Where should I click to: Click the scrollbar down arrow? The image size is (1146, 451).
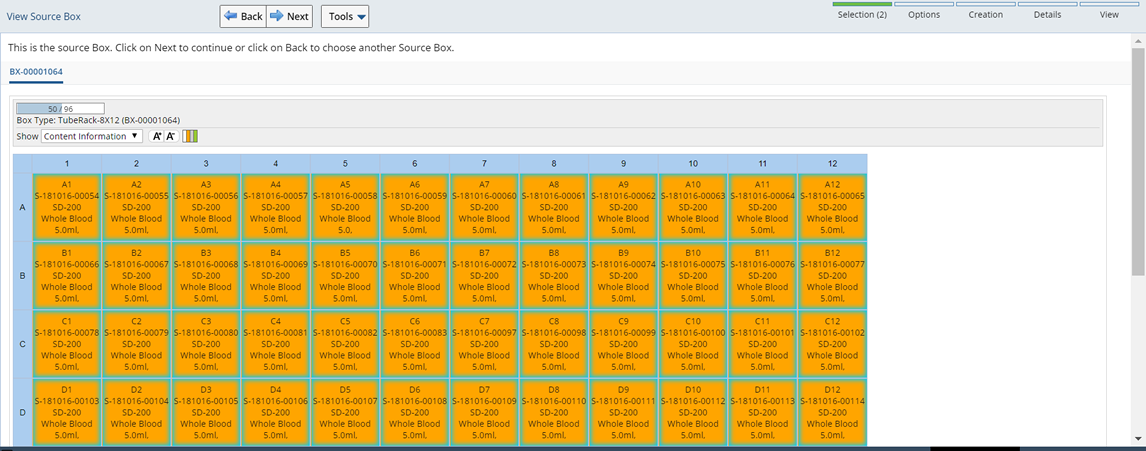(1138, 437)
